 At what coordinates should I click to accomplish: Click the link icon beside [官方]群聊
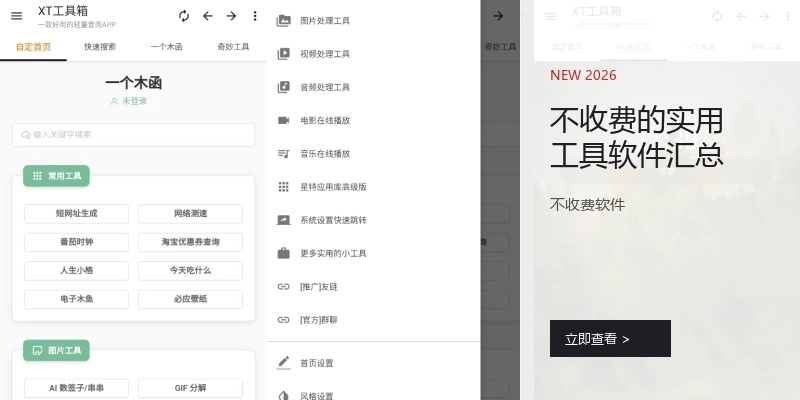[x=284, y=320]
